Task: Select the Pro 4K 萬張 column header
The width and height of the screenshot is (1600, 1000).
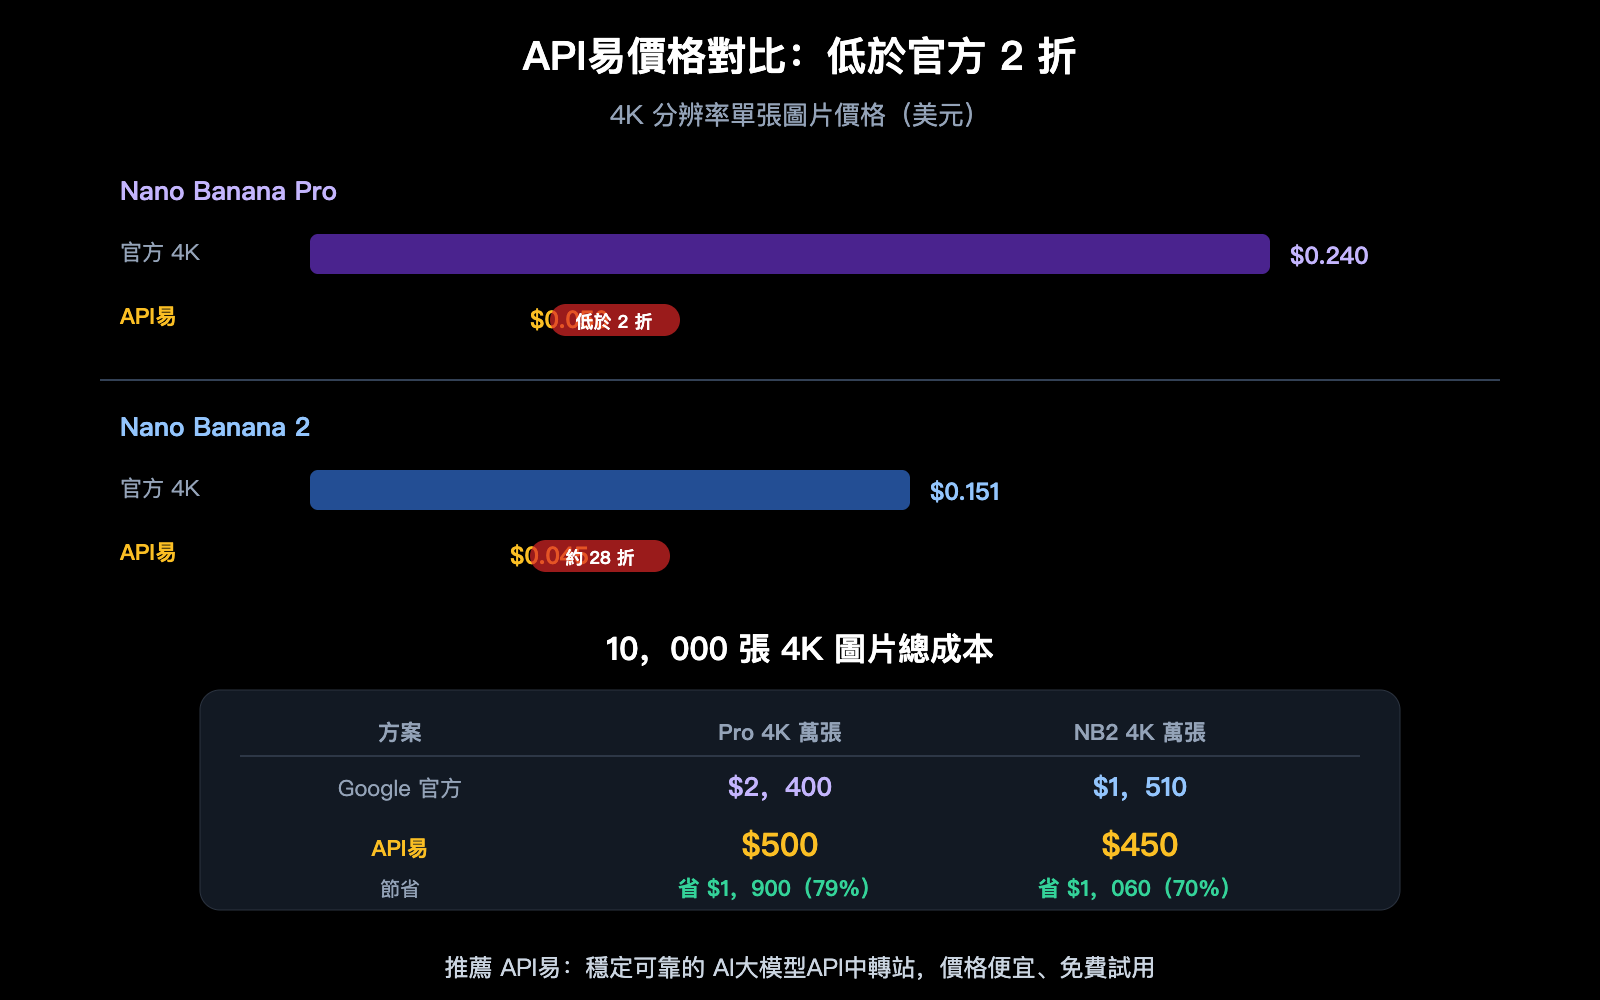Action: coord(782,732)
